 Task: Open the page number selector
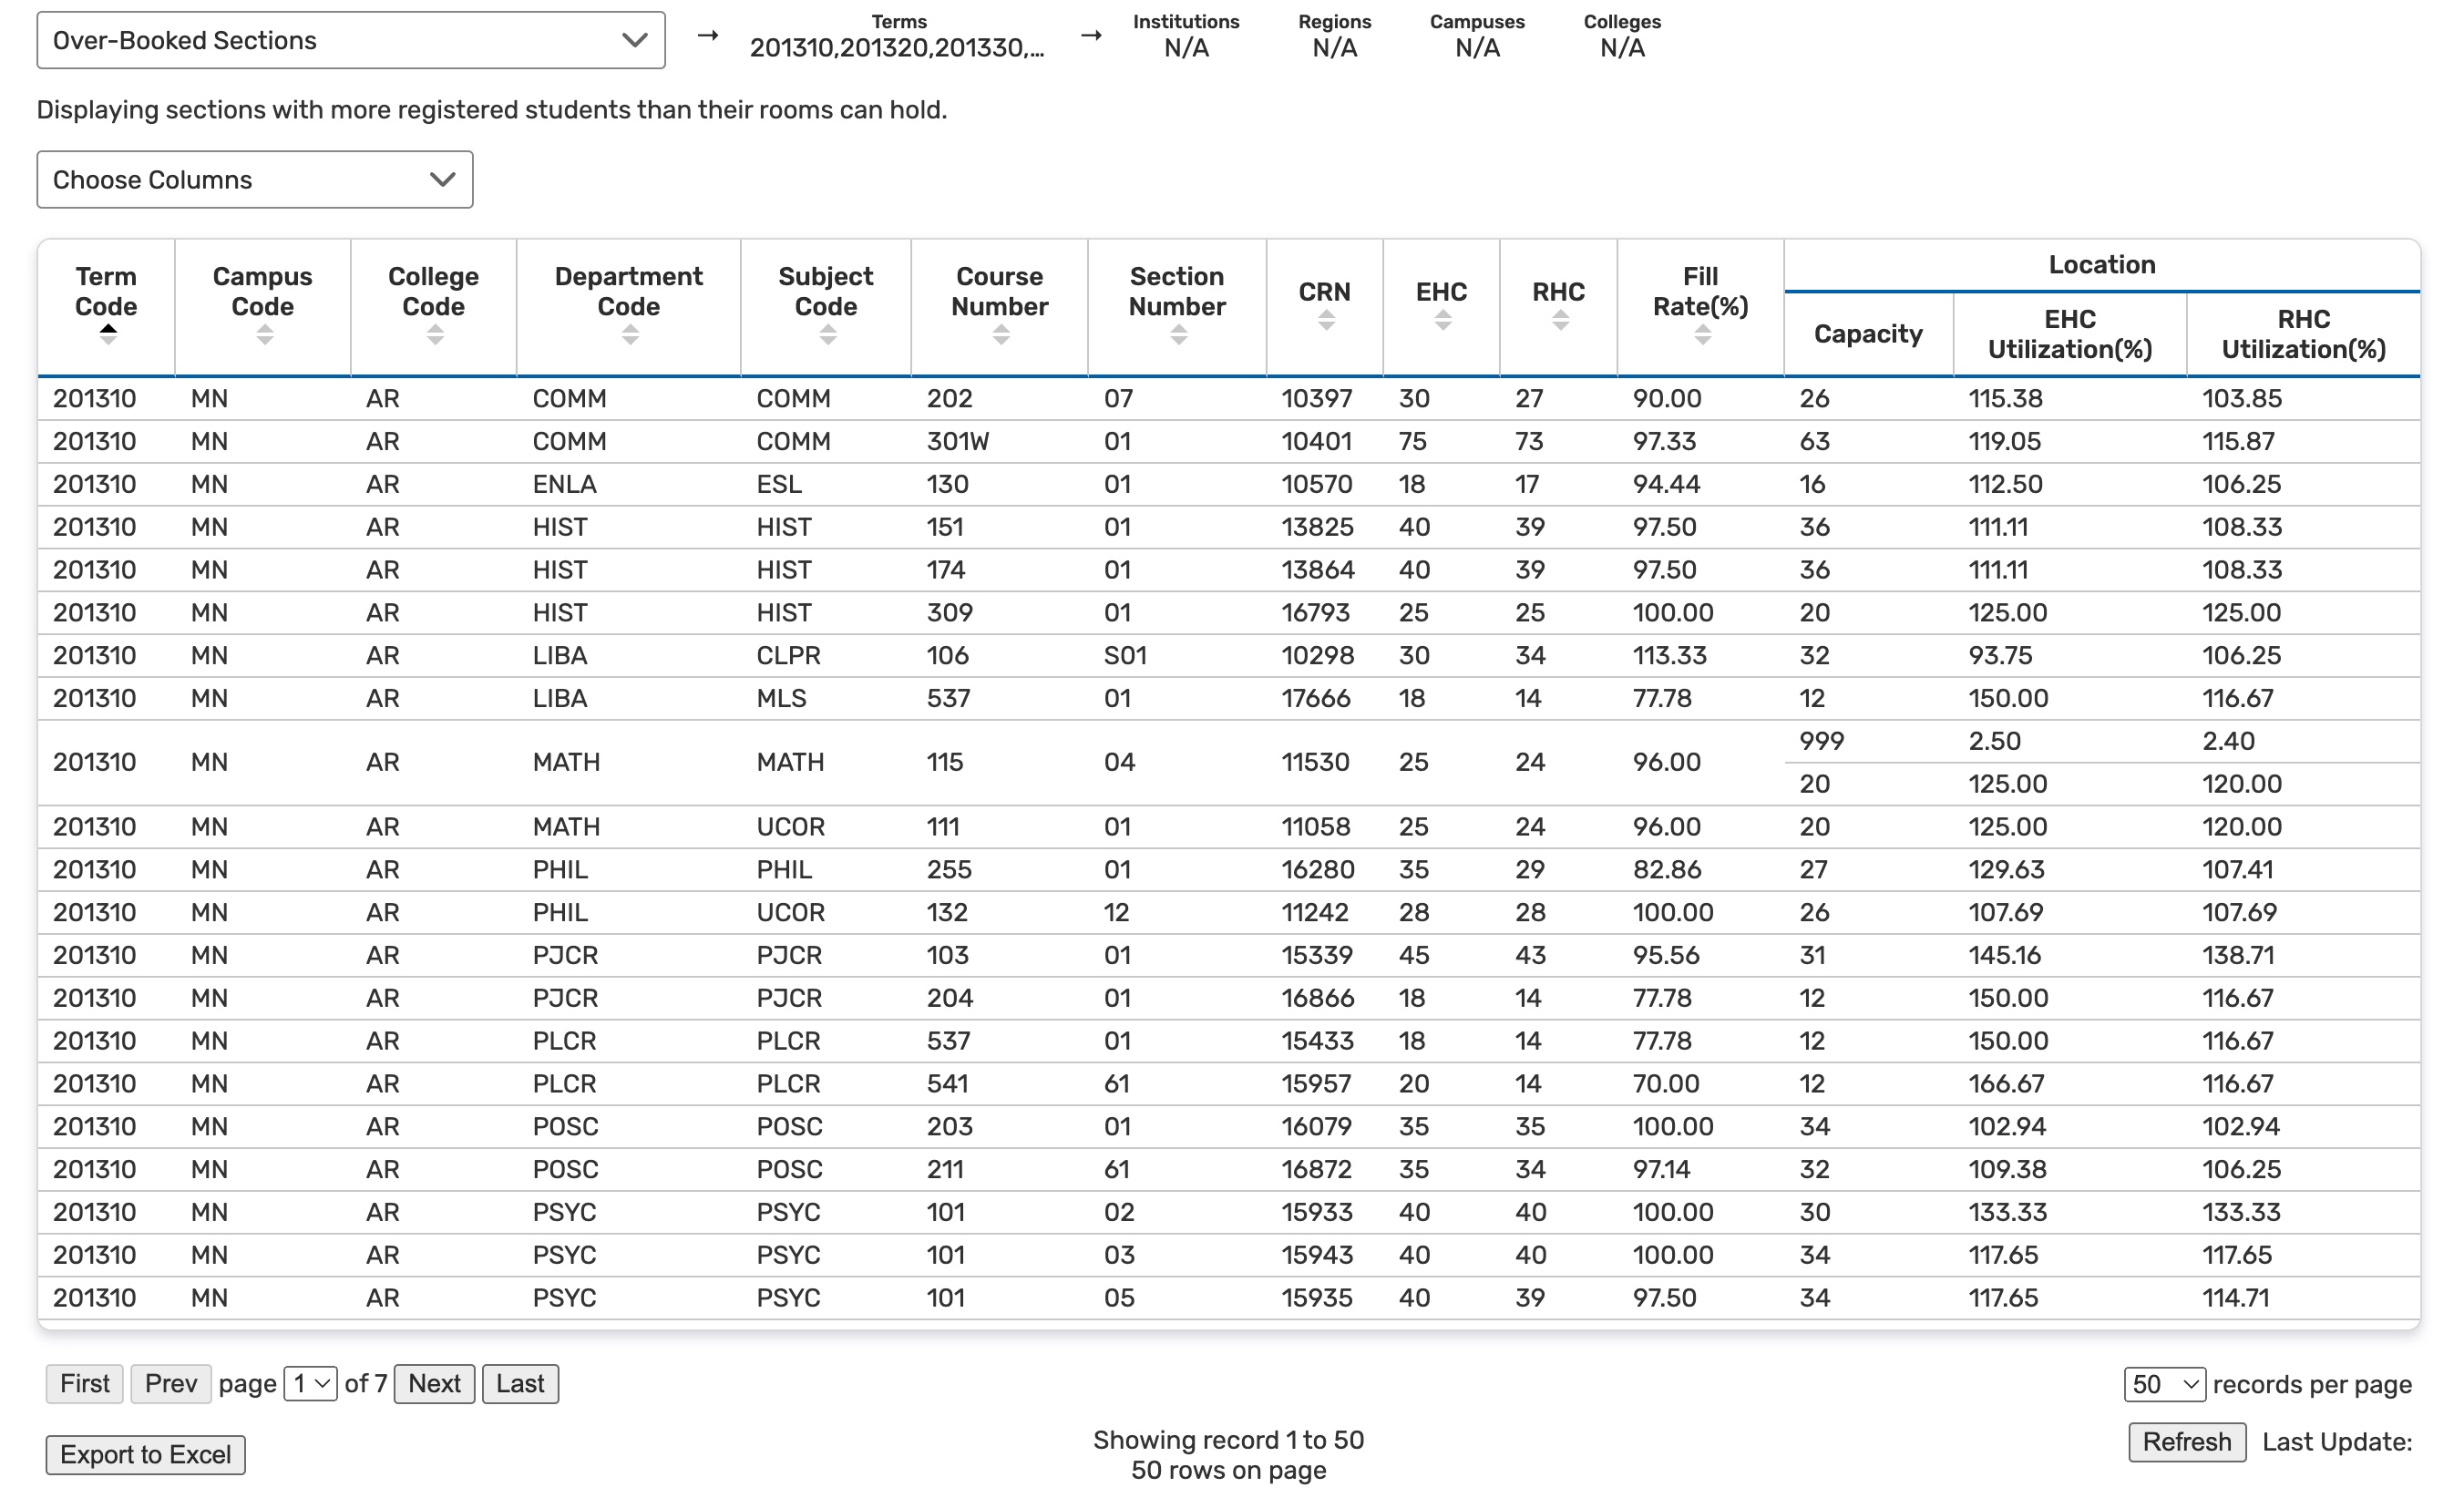tap(310, 1384)
